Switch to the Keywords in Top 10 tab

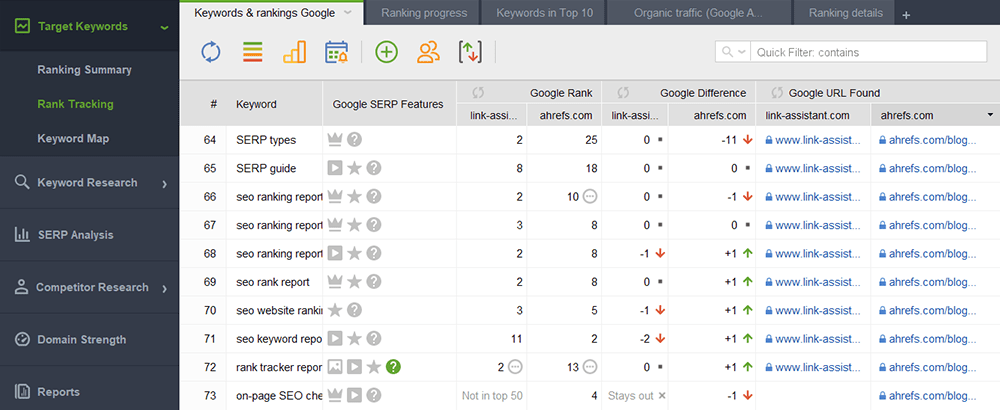pyautogui.click(x=545, y=13)
